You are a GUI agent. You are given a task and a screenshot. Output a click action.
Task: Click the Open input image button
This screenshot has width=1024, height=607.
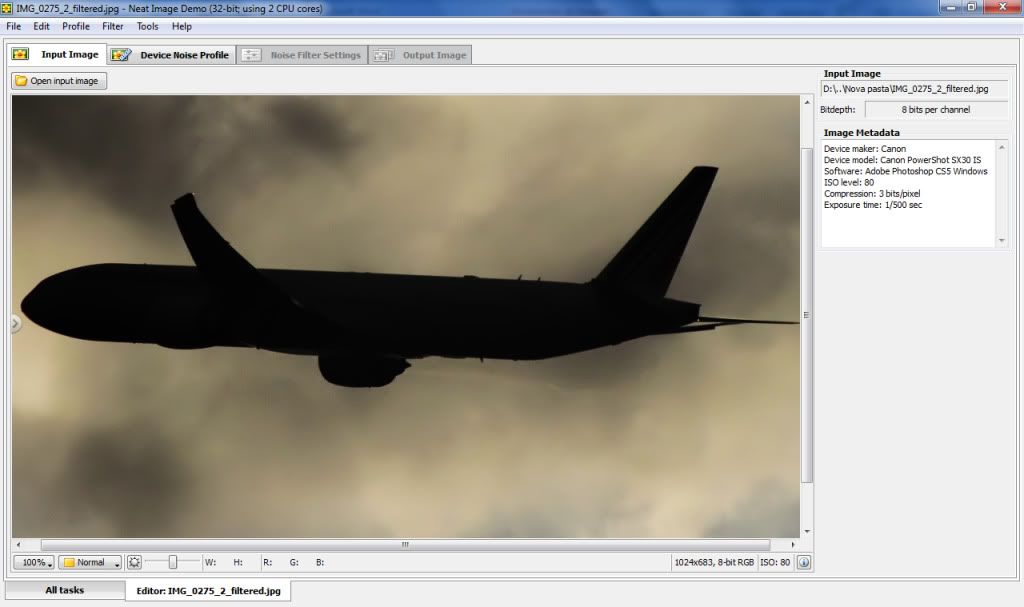[x=59, y=80]
